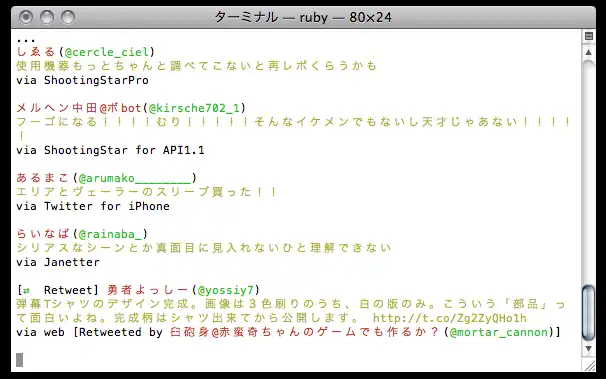
Task: Click the split pane icon above scrollbar
Action: pos(589,36)
